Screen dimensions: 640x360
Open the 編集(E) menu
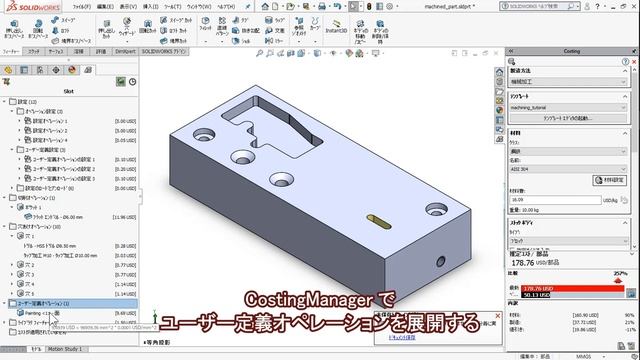(x=105, y=7)
